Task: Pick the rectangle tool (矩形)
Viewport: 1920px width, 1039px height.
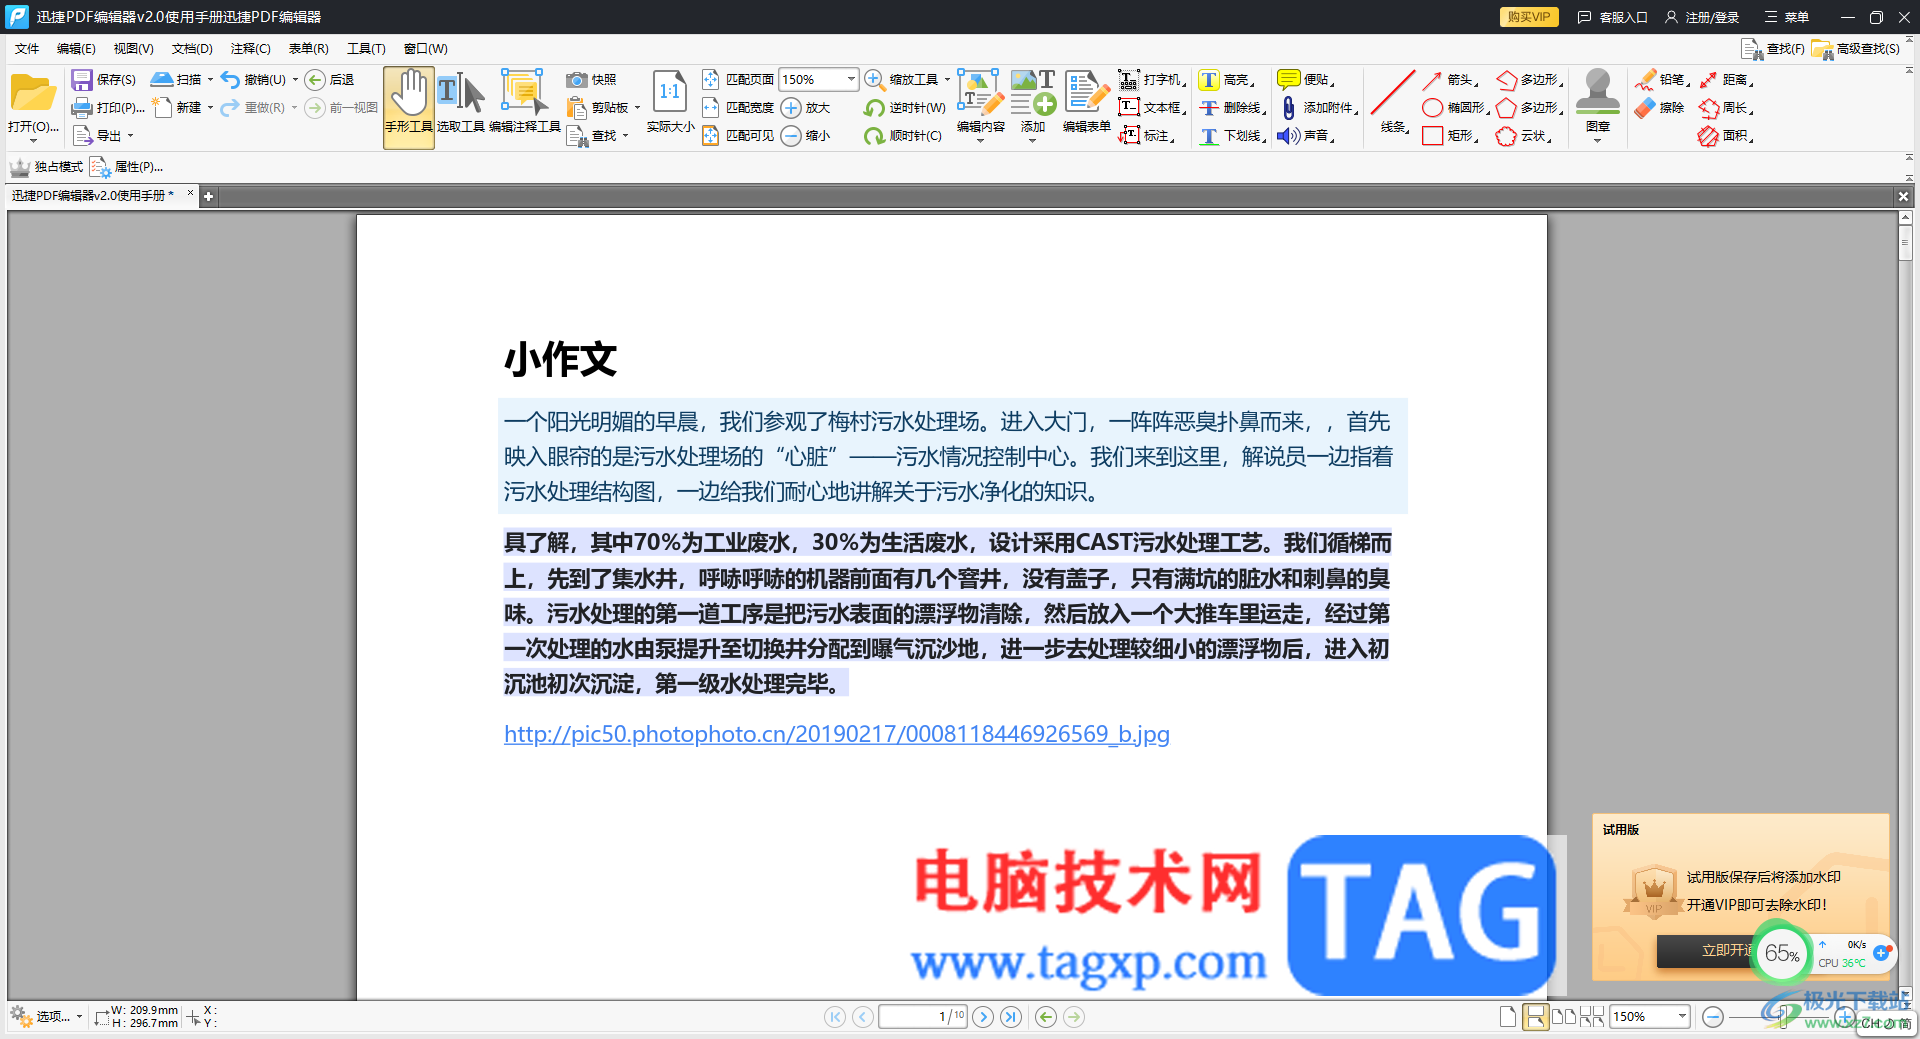Action: coord(1449,136)
